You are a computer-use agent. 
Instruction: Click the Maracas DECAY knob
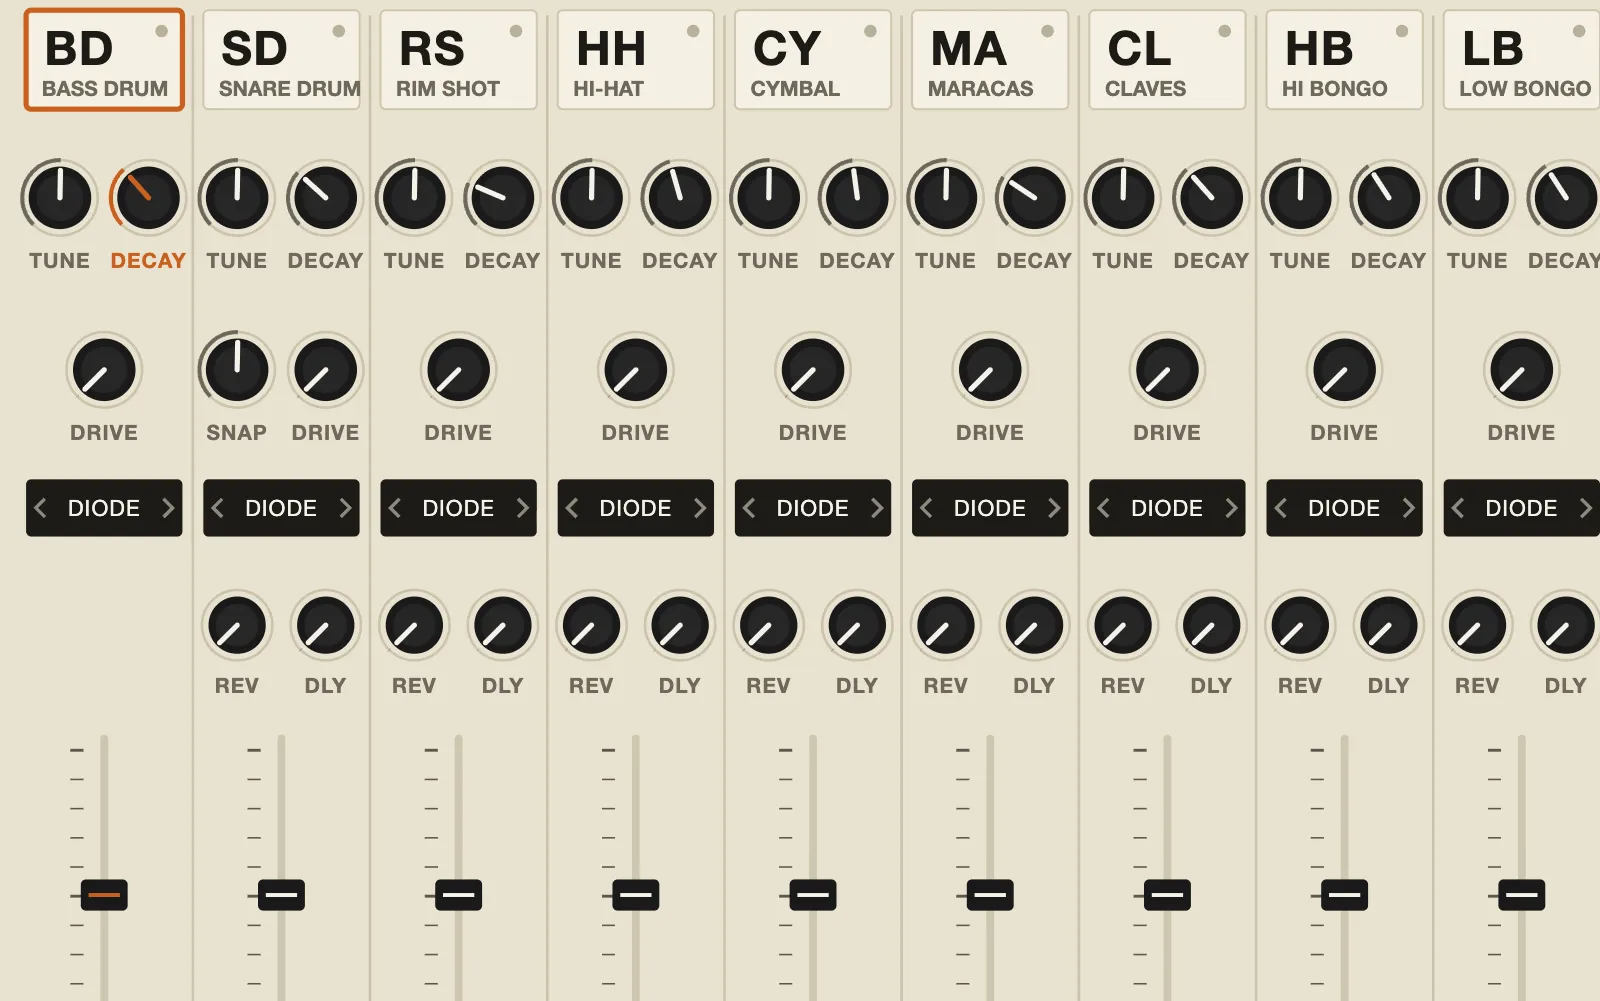pyautogui.click(x=1034, y=198)
